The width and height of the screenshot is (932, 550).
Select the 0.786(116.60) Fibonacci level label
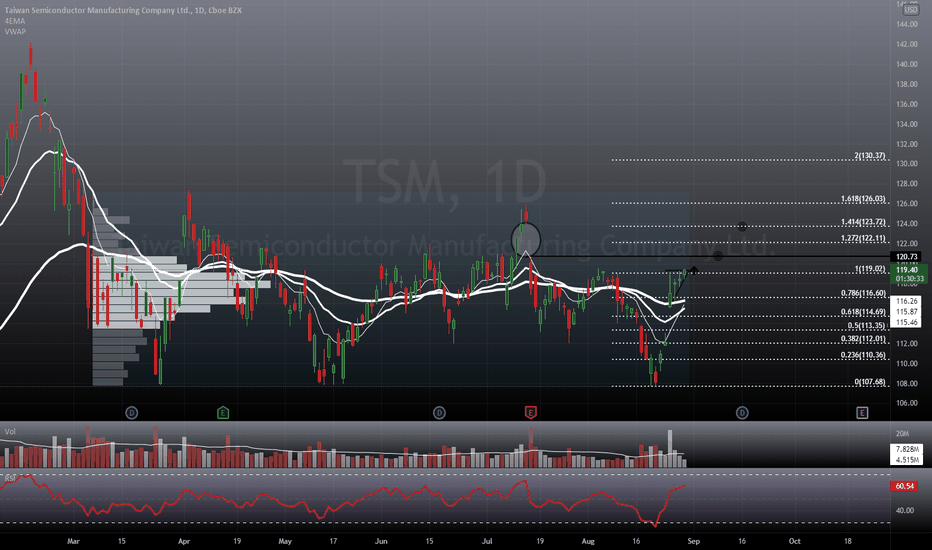(x=863, y=293)
